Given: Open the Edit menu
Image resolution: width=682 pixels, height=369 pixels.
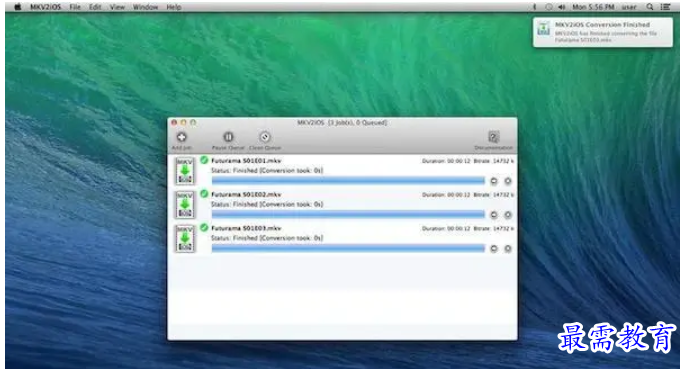Looking at the screenshot, I should coord(95,7).
